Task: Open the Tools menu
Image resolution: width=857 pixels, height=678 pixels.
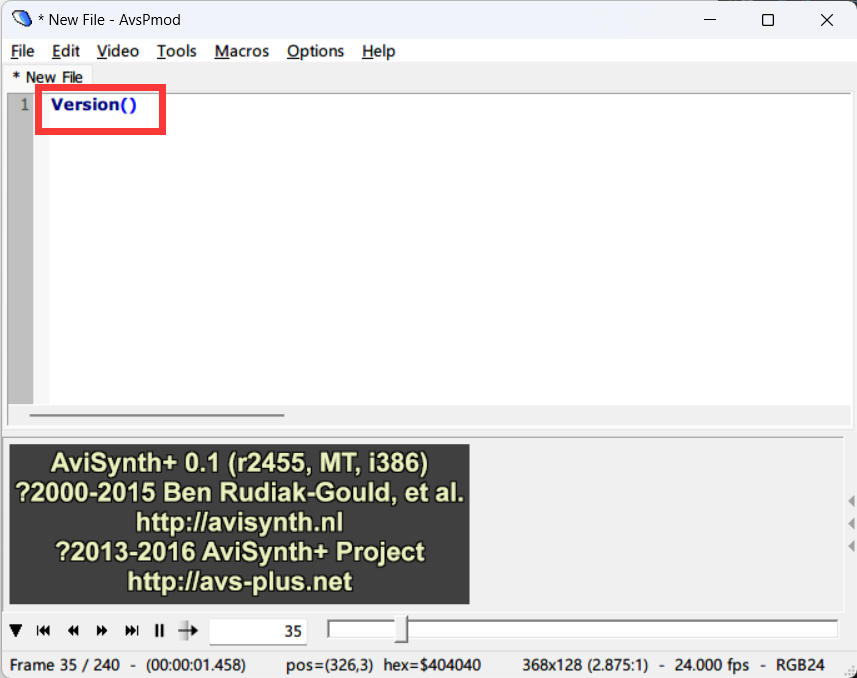Action: [x=177, y=51]
